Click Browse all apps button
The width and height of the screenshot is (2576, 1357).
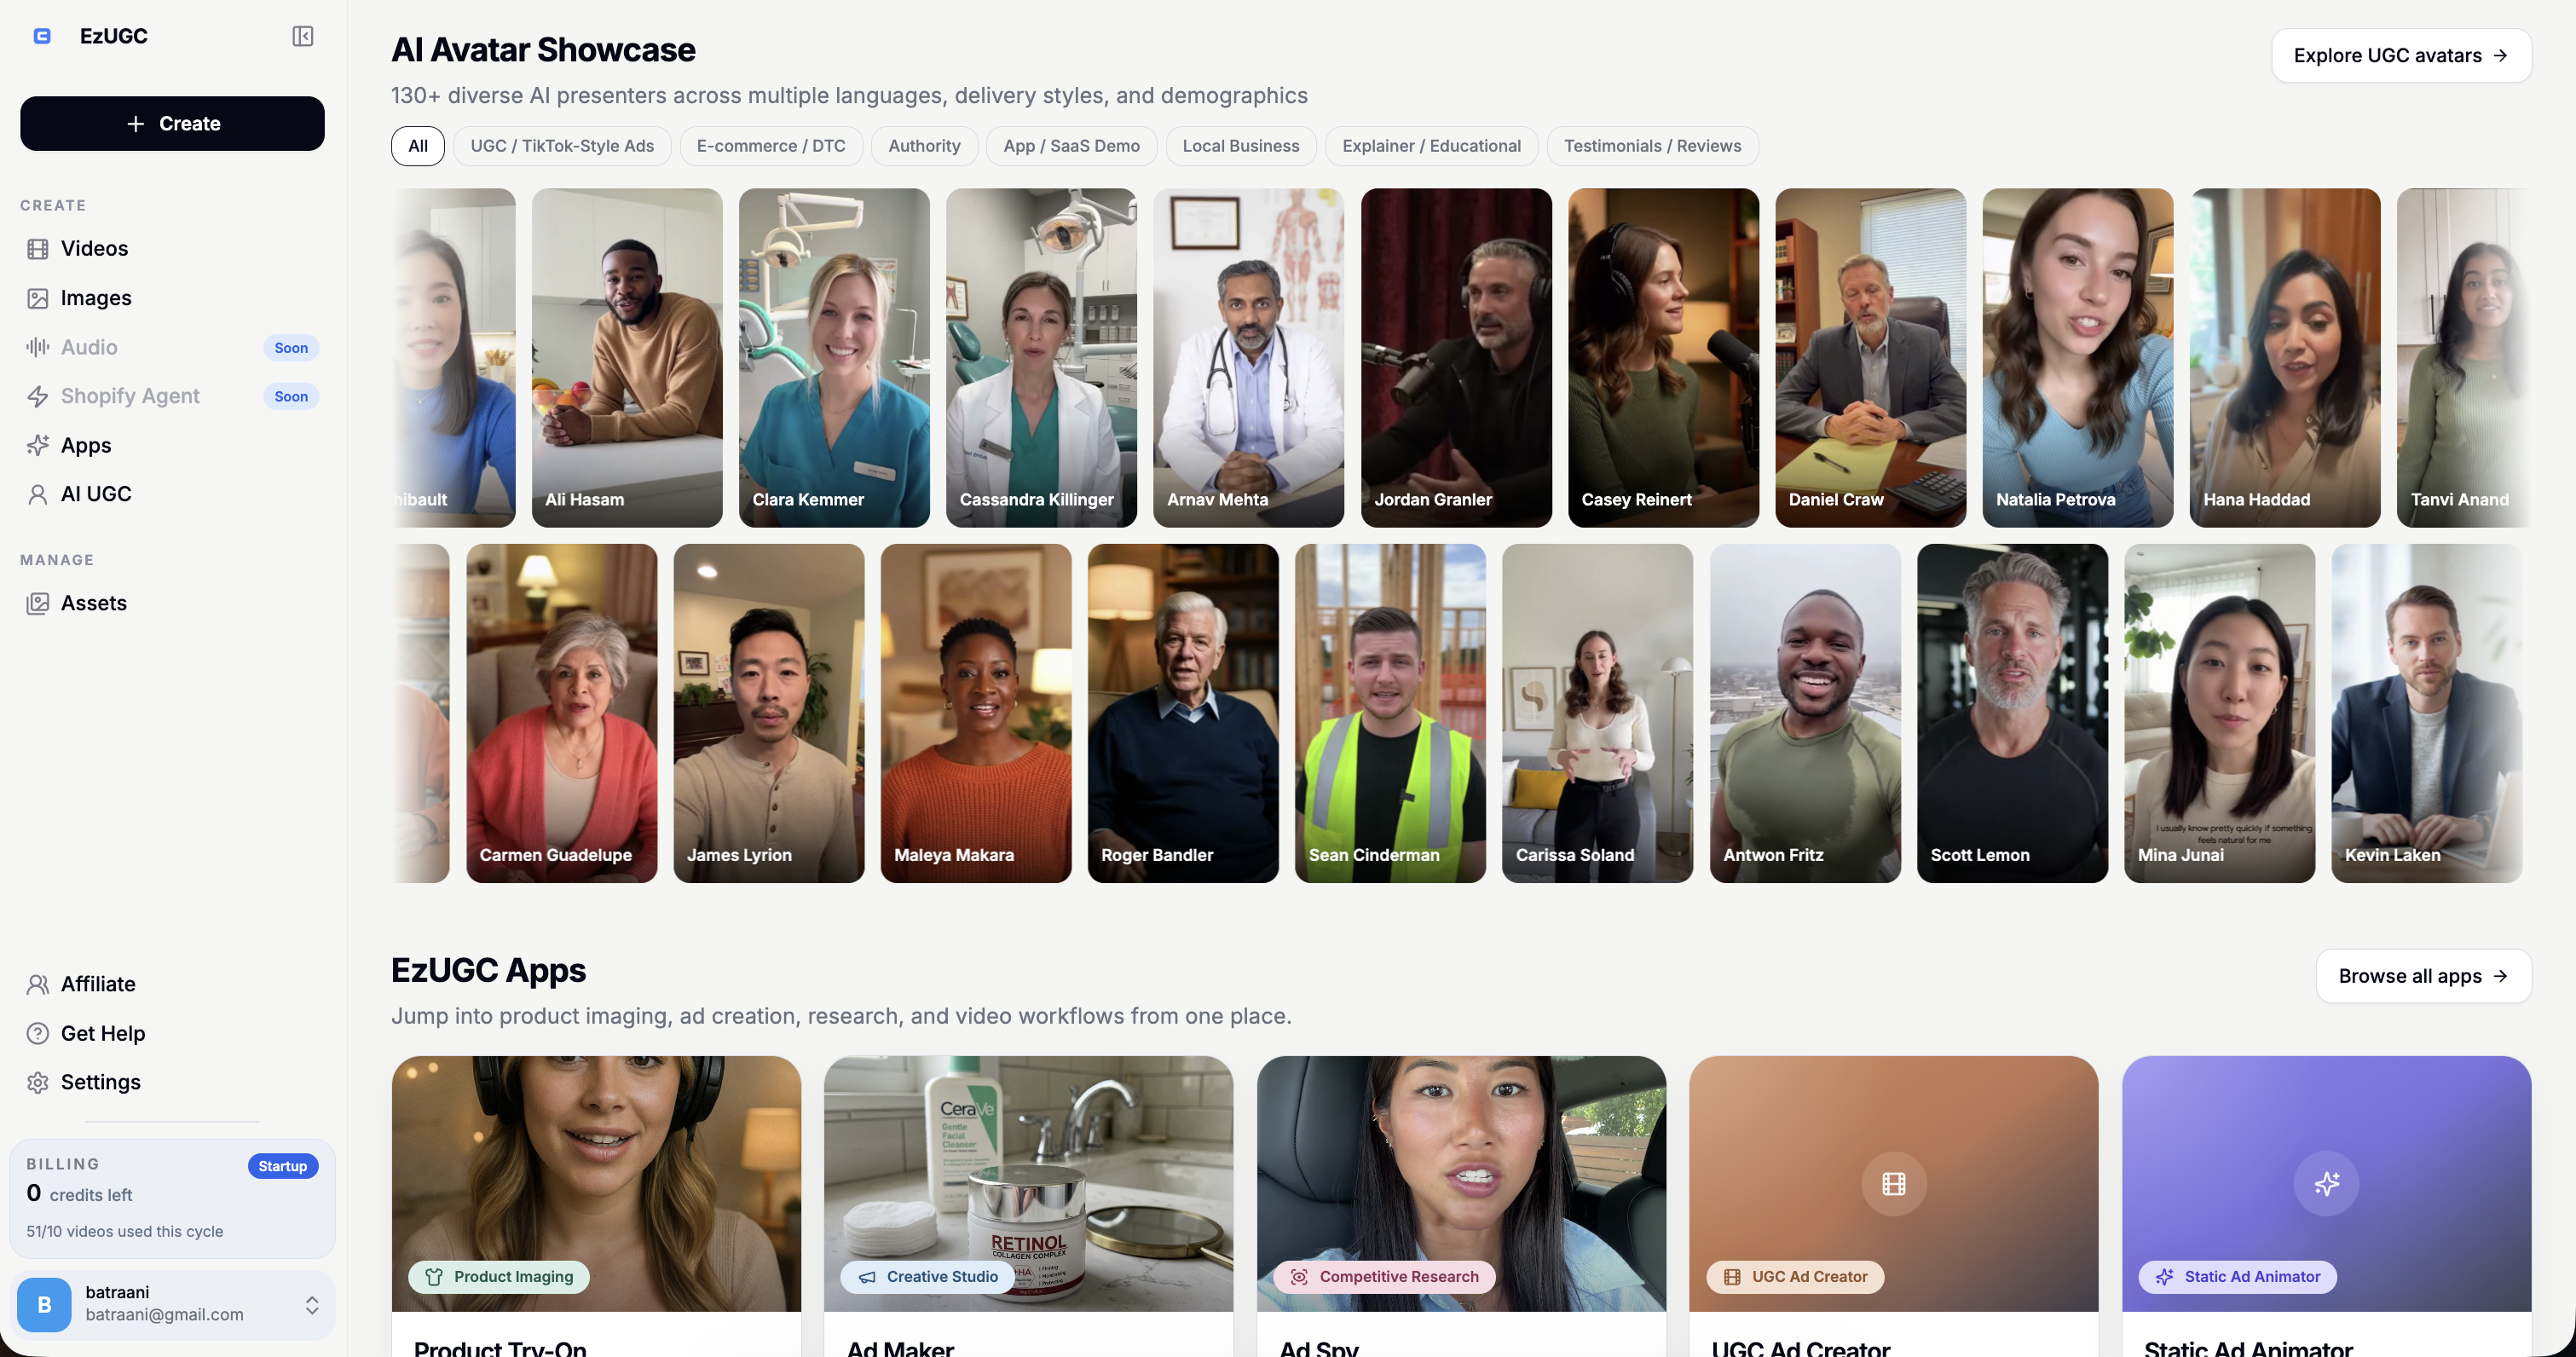click(x=2422, y=976)
